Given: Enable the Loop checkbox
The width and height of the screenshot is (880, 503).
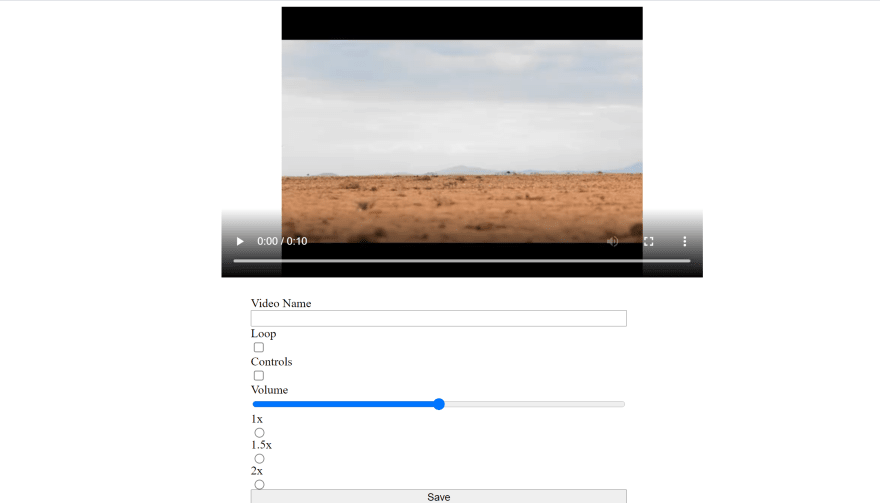Looking at the screenshot, I should pyautogui.click(x=259, y=347).
